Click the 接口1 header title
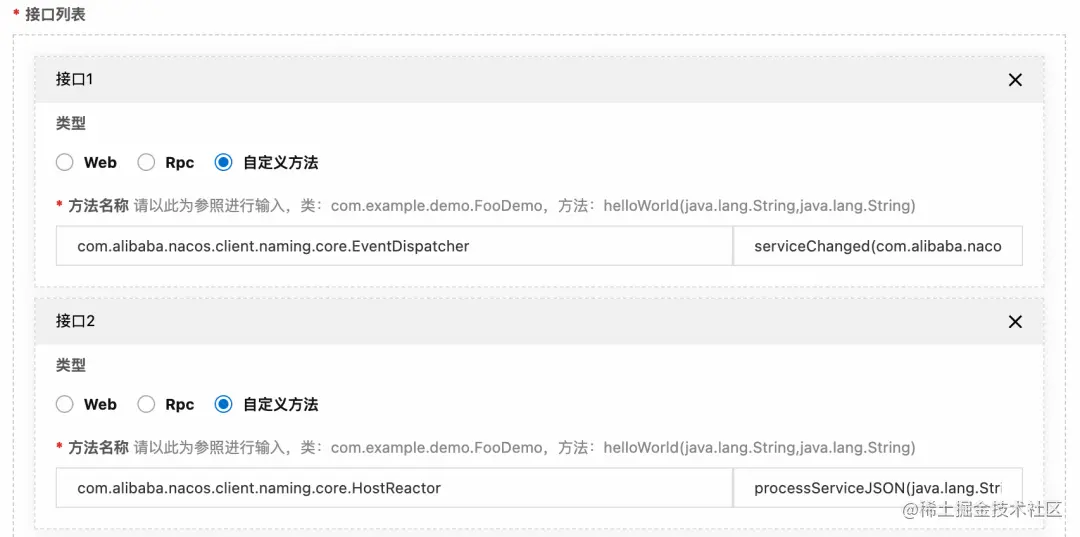 (x=74, y=79)
